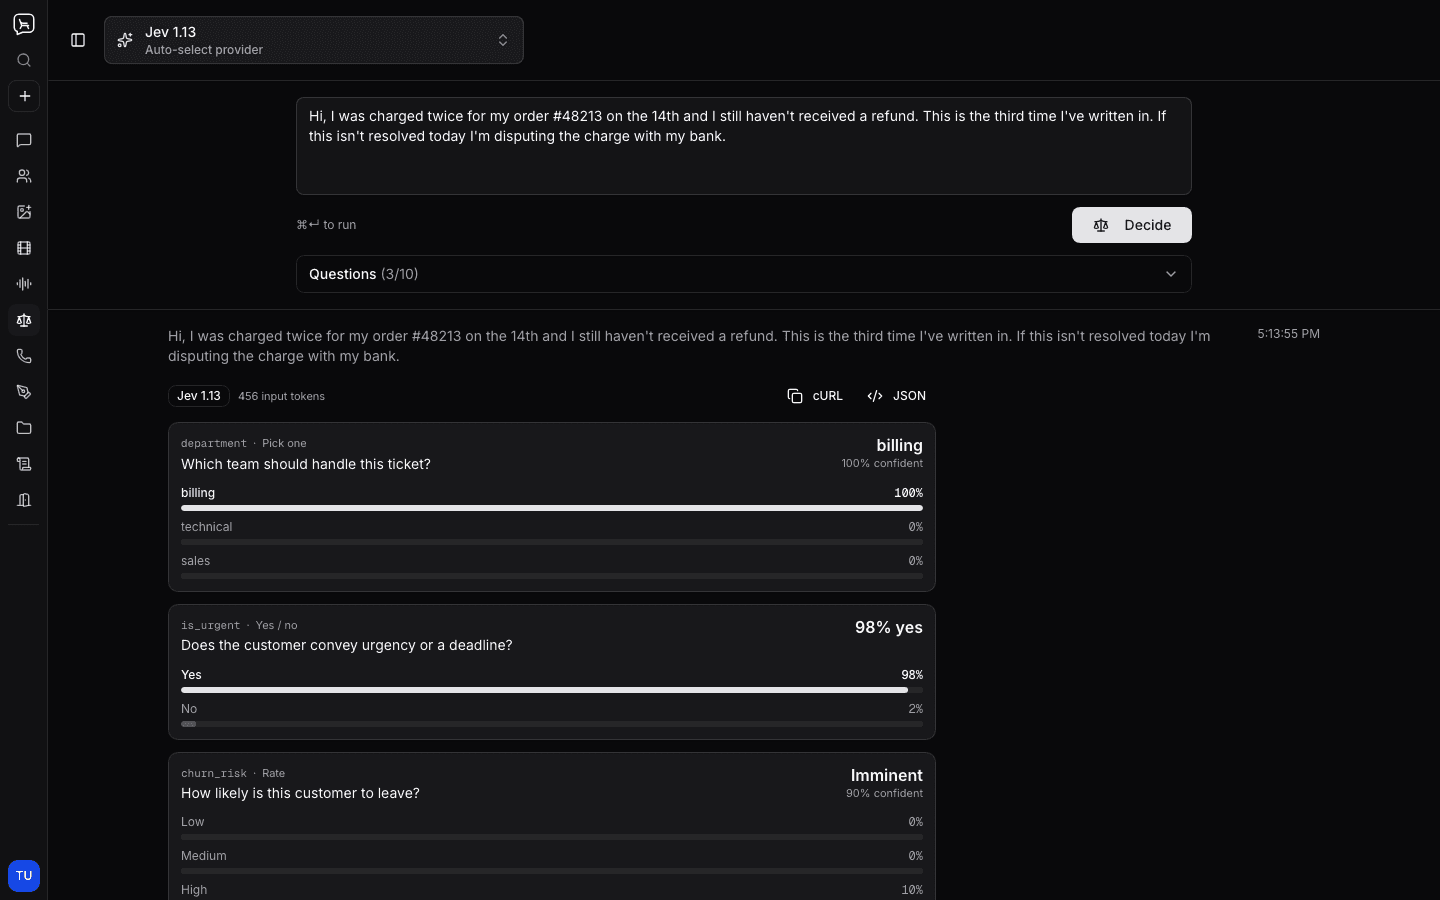
Task: Click the 'No' option label under is_urgent
Action: 189,709
